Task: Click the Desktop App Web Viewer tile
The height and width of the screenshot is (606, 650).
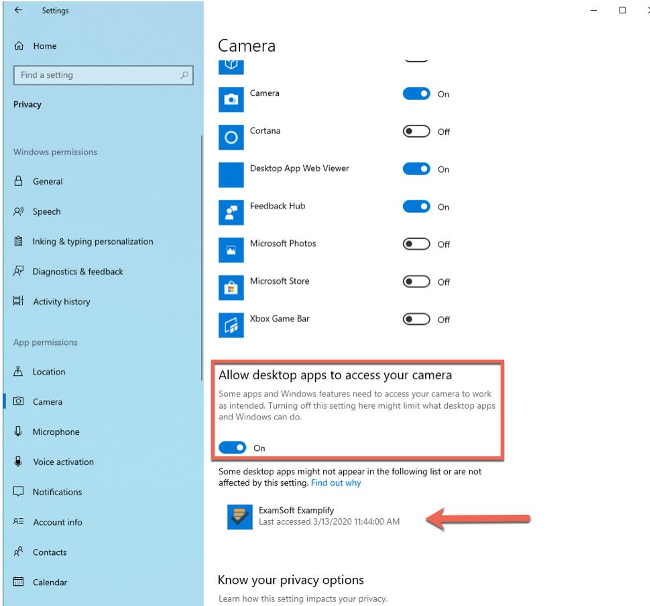Action: (x=231, y=175)
